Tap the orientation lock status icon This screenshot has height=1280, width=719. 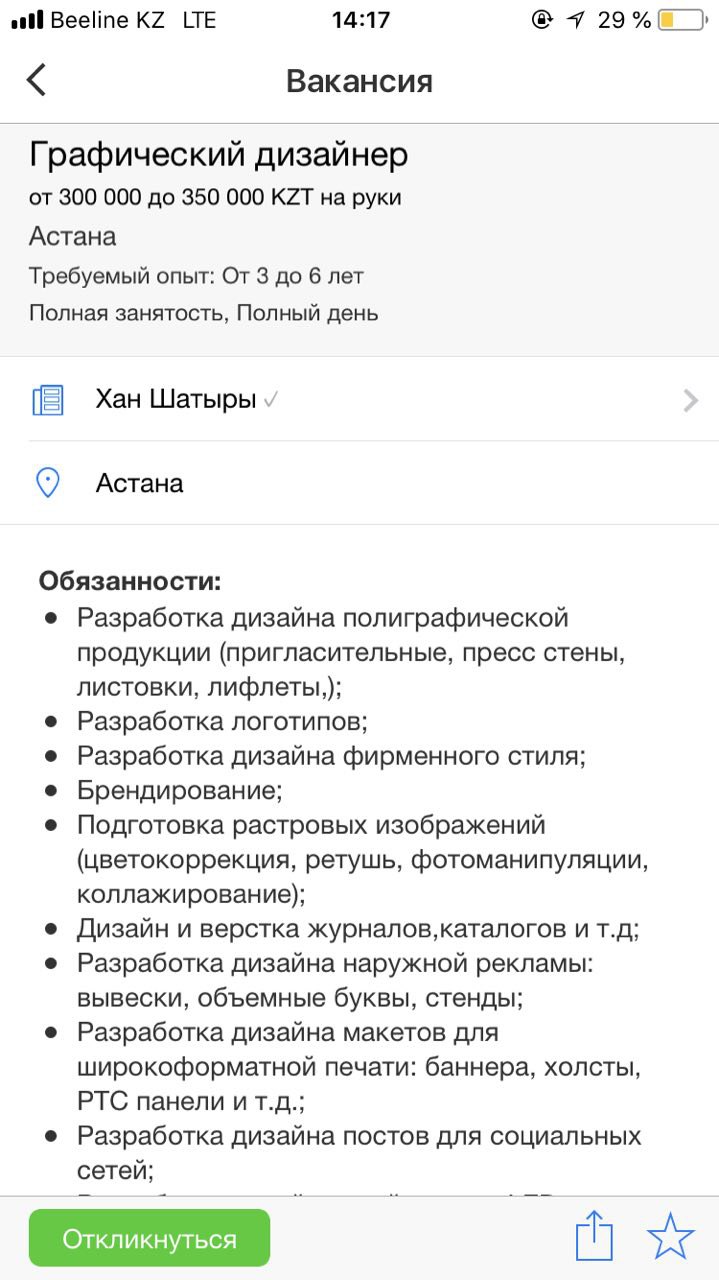point(542,20)
